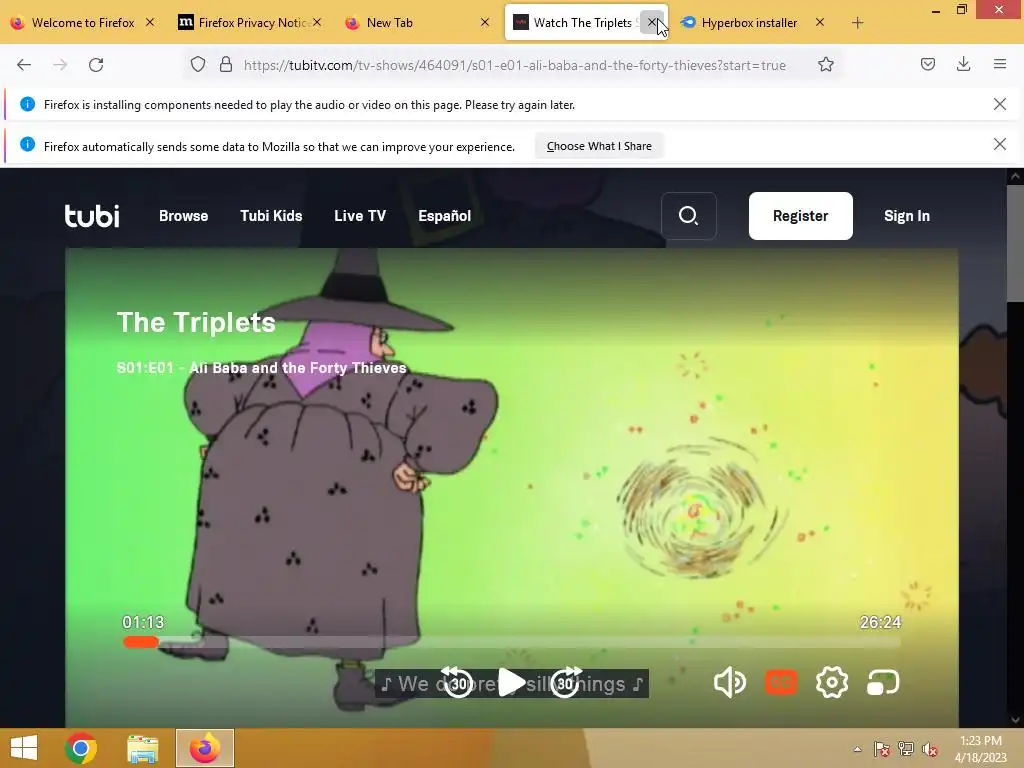
Task: Go to Tubi Kids
Action: (x=271, y=216)
